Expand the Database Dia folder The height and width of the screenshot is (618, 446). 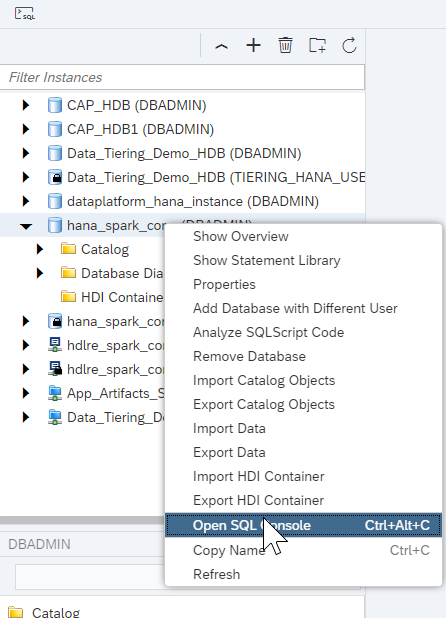coord(40,273)
